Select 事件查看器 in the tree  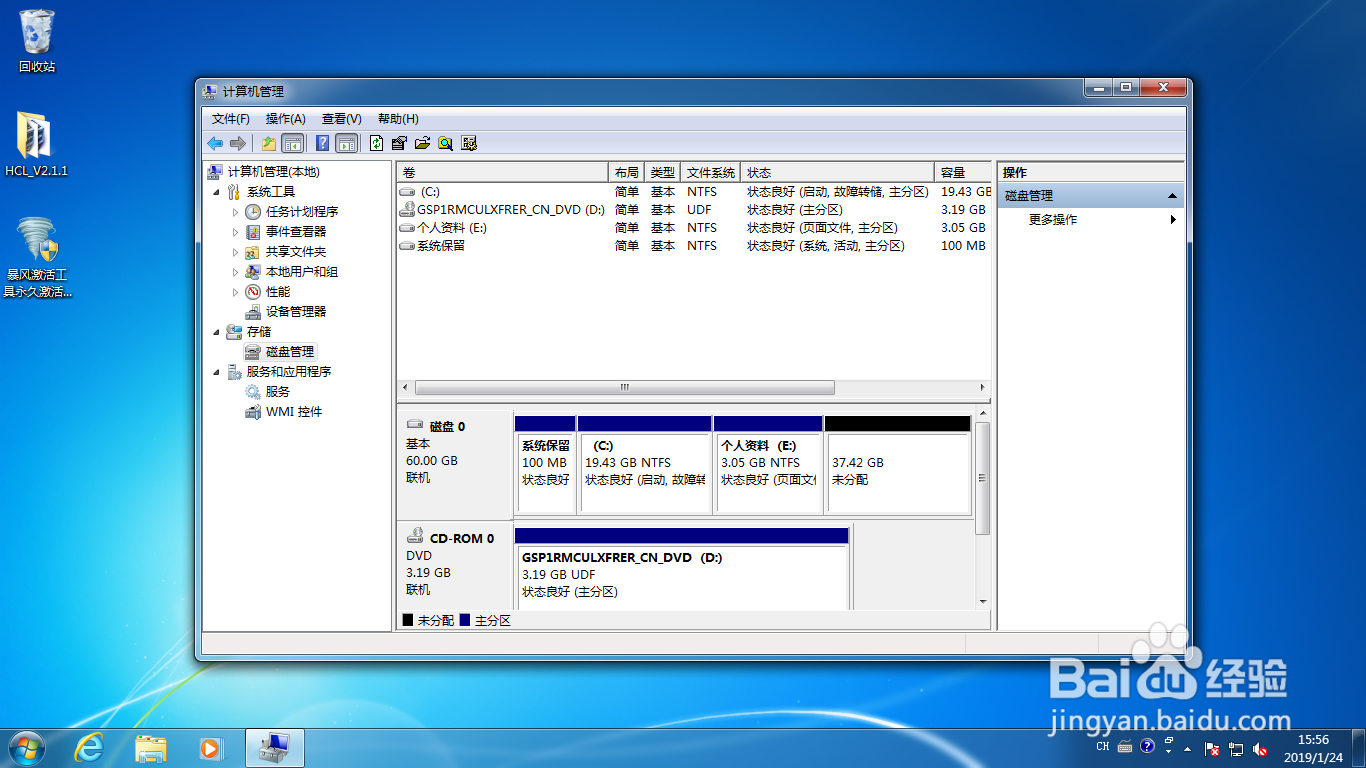click(296, 232)
